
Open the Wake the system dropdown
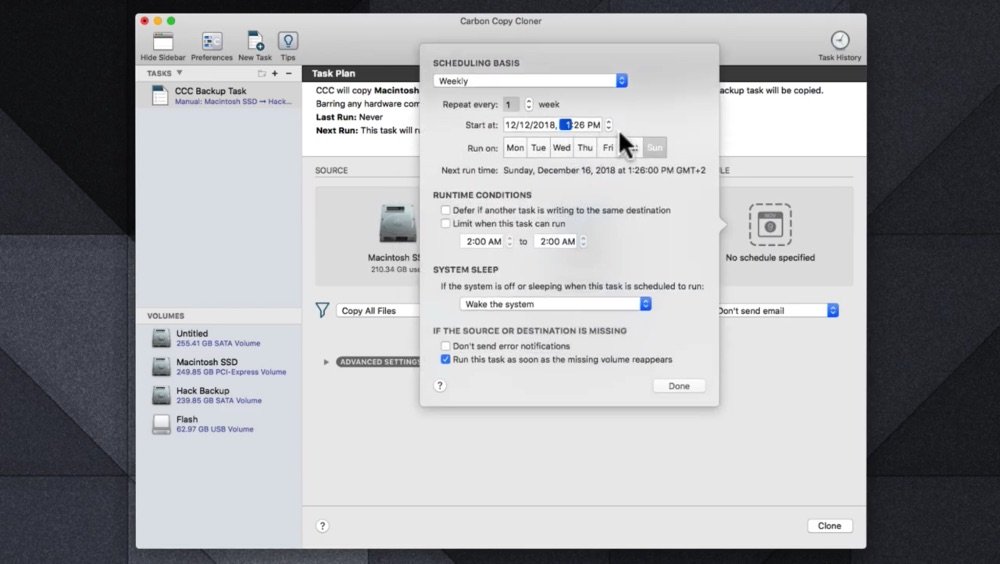tap(556, 304)
